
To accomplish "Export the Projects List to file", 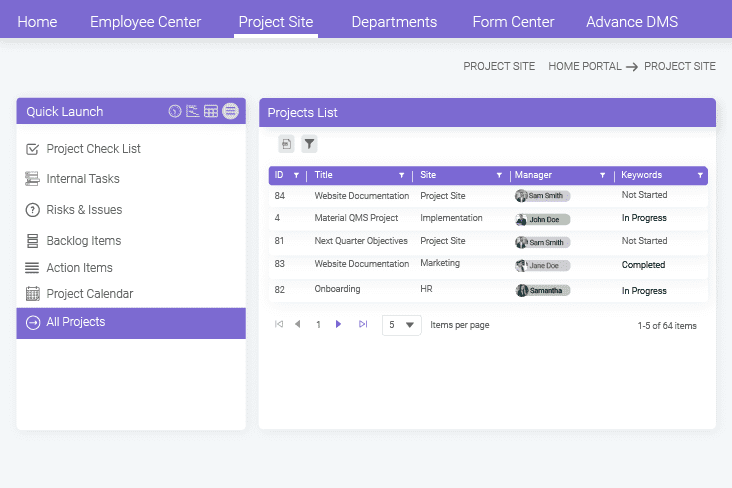I will [x=286, y=144].
